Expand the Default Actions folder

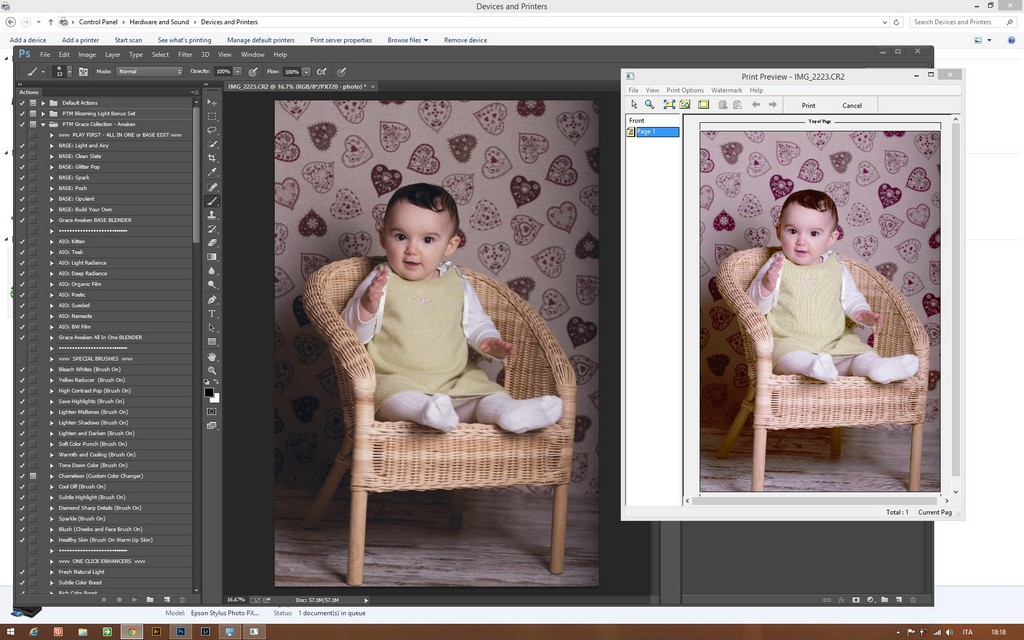tap(44, 103)
